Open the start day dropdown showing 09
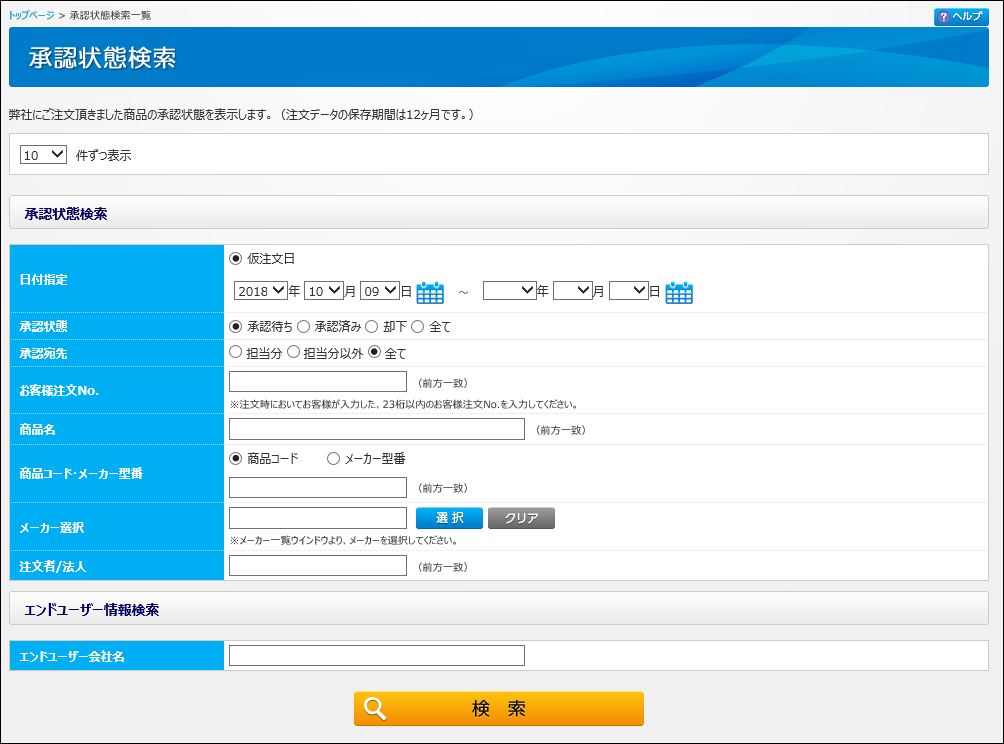 (x=379, y=291)
